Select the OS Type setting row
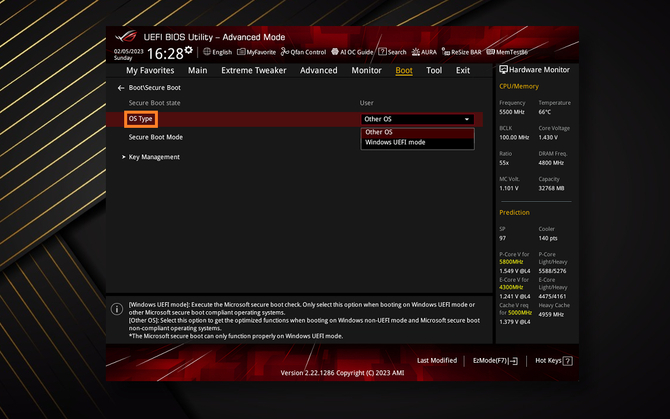Screen dimensions: 670x419 point(294,119)
